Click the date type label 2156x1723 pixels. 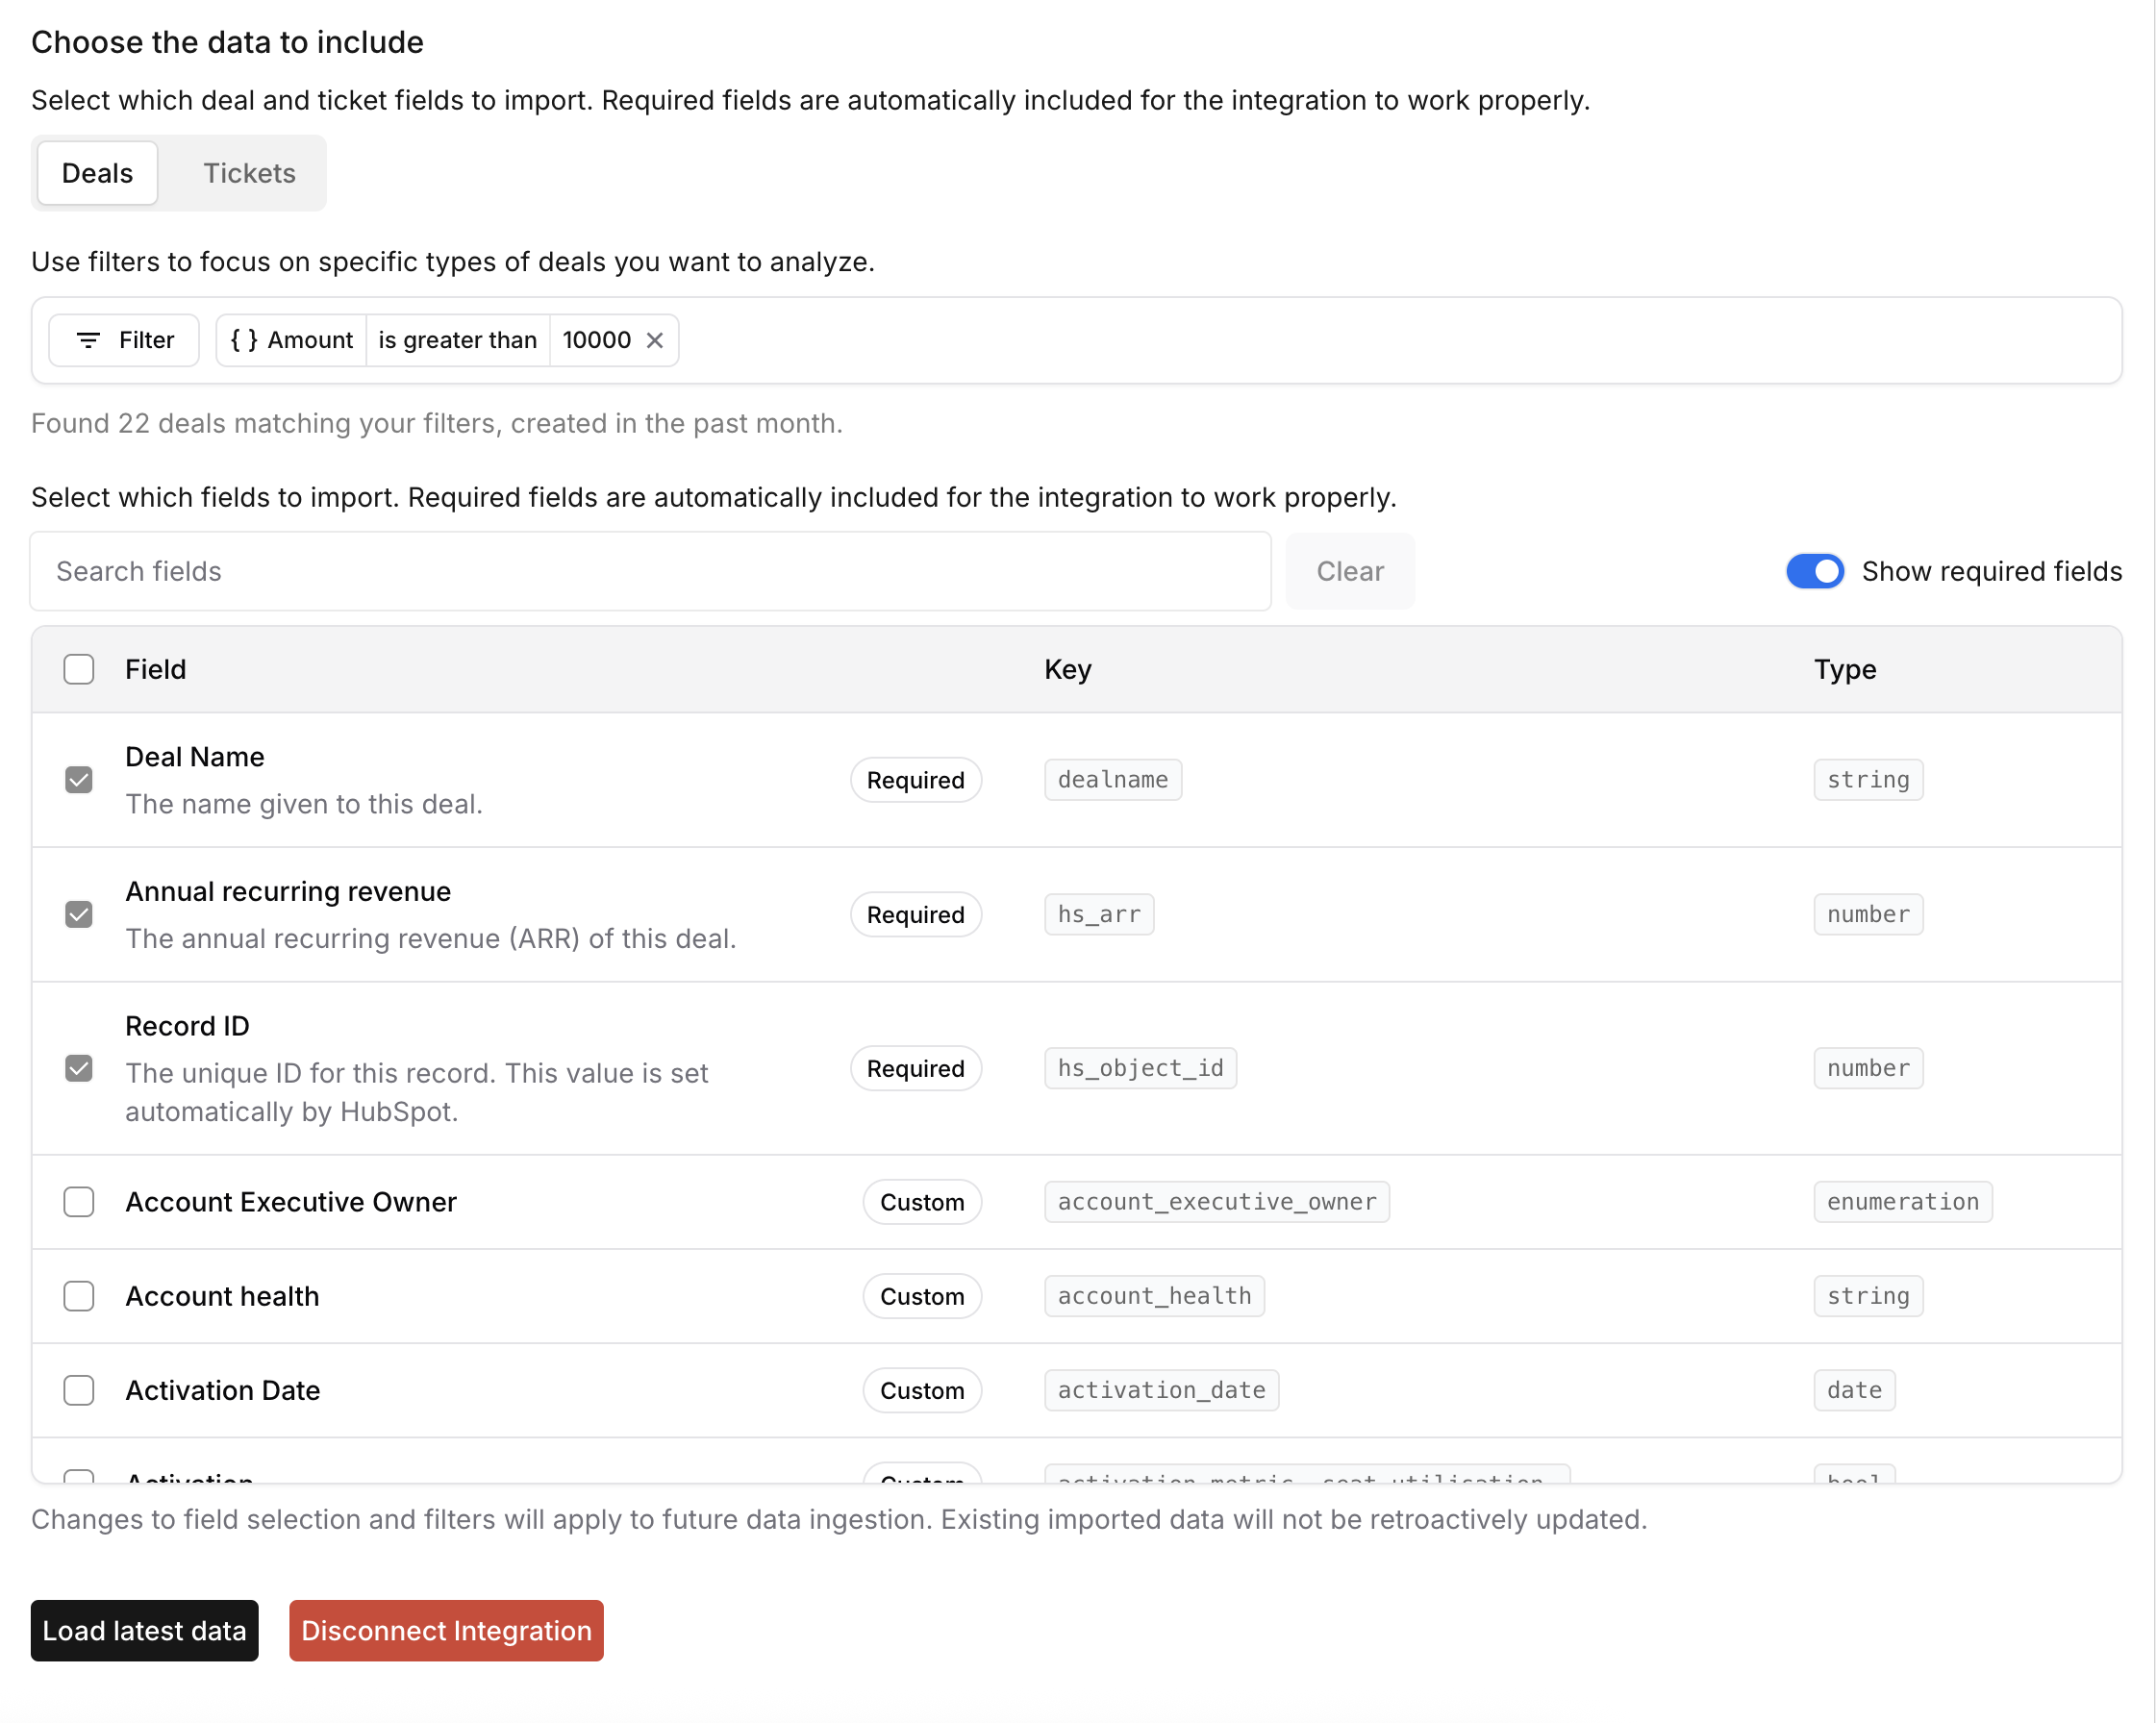coord(1854,1390)
